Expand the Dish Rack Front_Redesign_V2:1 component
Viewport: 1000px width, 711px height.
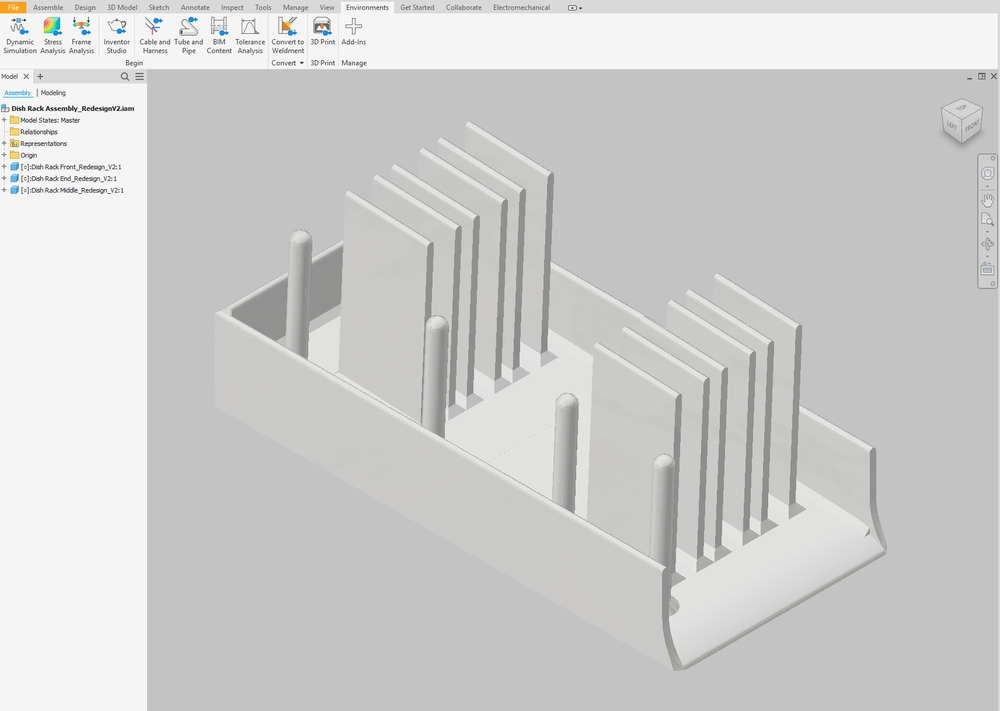coord(4,166)
